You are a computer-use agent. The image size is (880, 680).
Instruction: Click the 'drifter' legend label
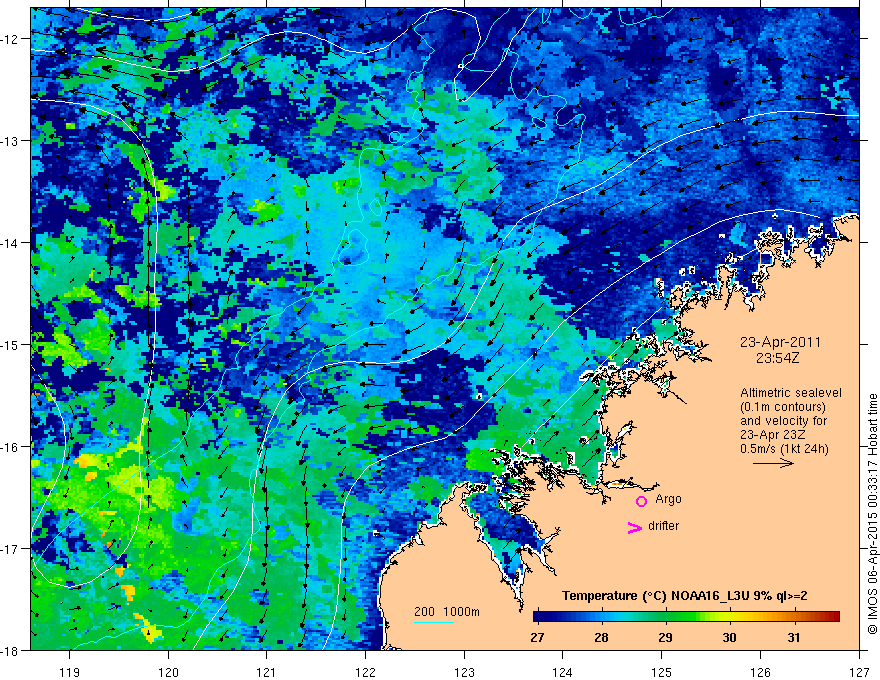pos(663,526)
